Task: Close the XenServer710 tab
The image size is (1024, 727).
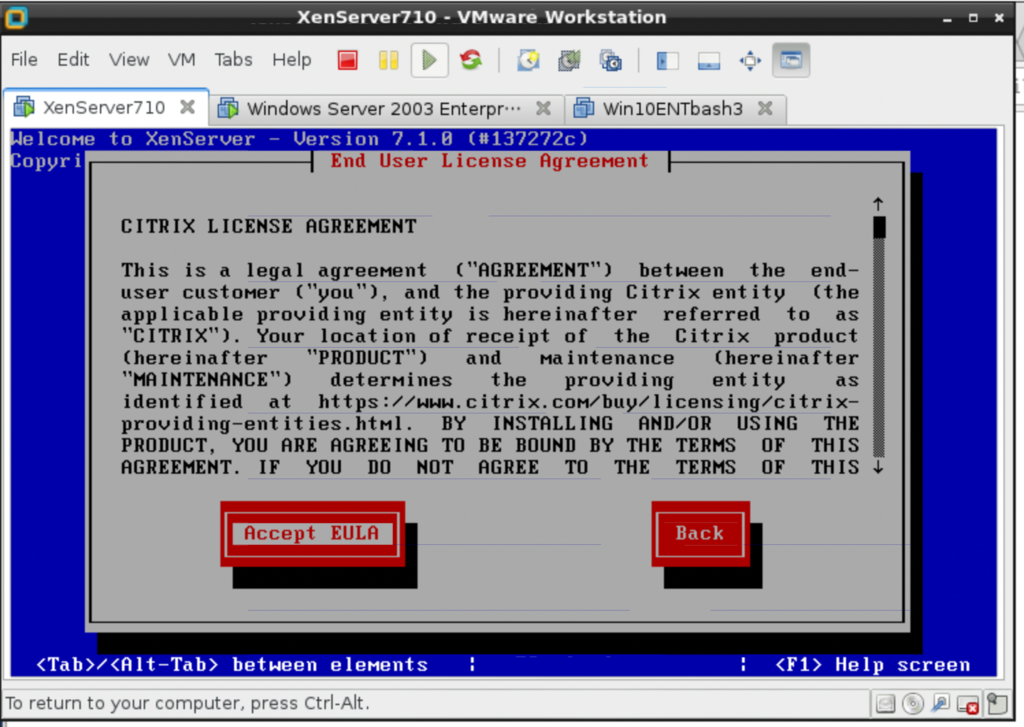Action: pyautogui.click(x=187, y=106)
